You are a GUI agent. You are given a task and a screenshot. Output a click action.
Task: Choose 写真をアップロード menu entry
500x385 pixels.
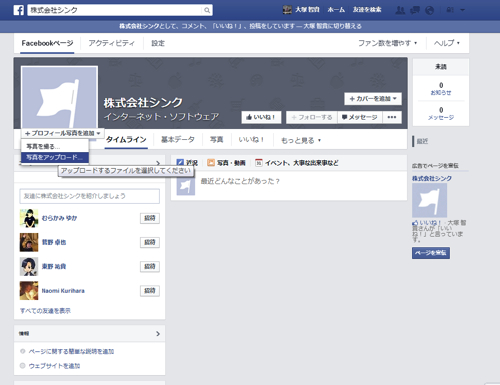pyautogui.click(x=55, y=157)
